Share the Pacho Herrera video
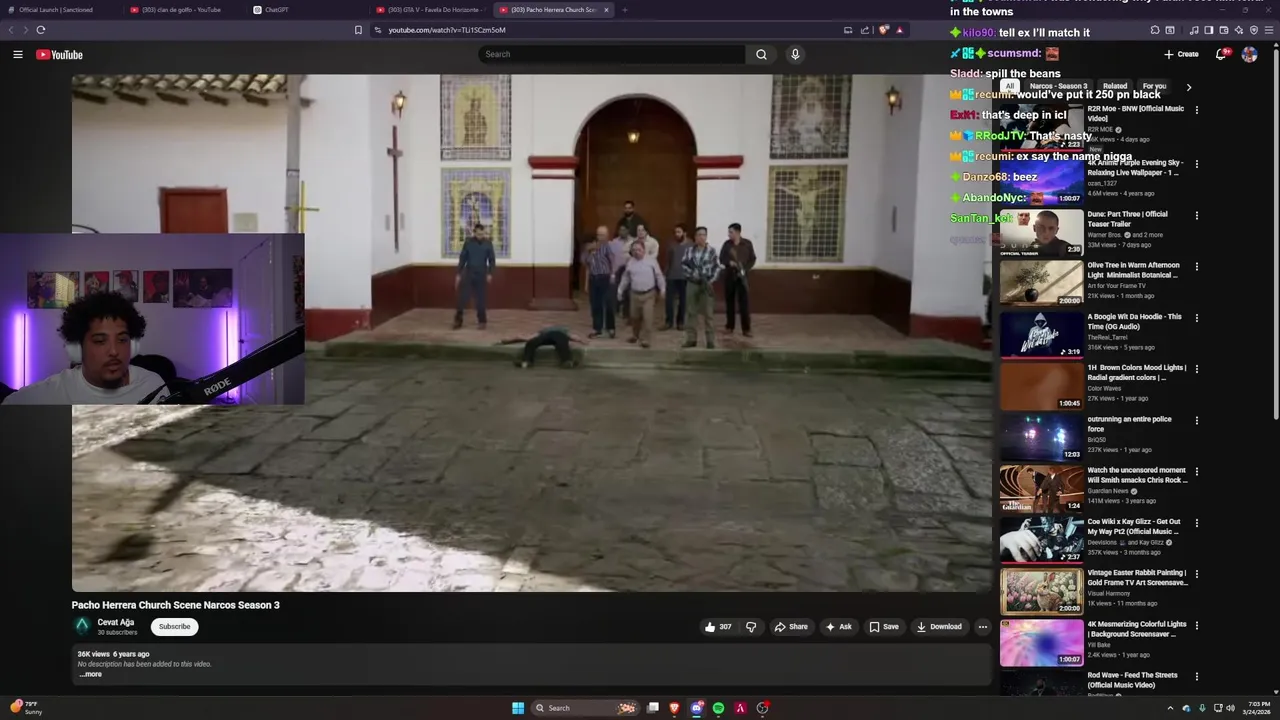This screenshot has width=1280, height=720. (x=791, y=627)
